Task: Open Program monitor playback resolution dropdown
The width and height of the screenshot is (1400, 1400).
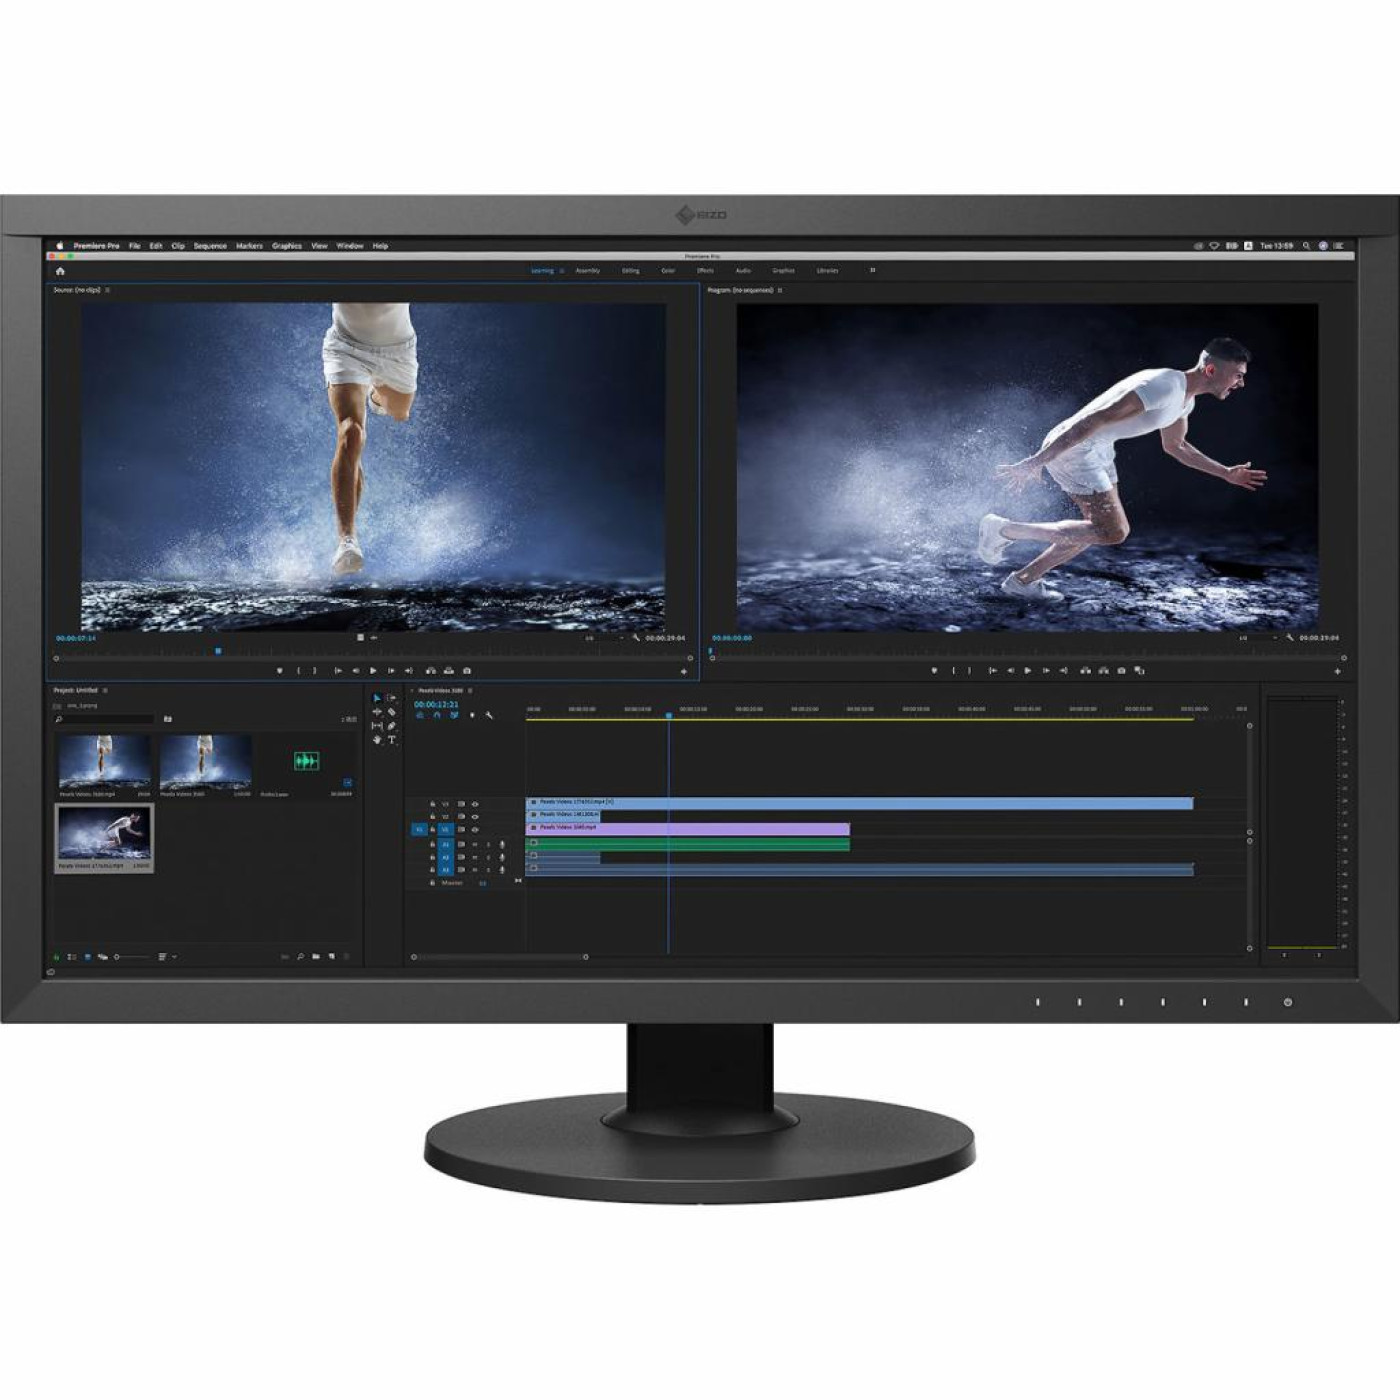Action: pyautogui.click(x=1275, y=638)
